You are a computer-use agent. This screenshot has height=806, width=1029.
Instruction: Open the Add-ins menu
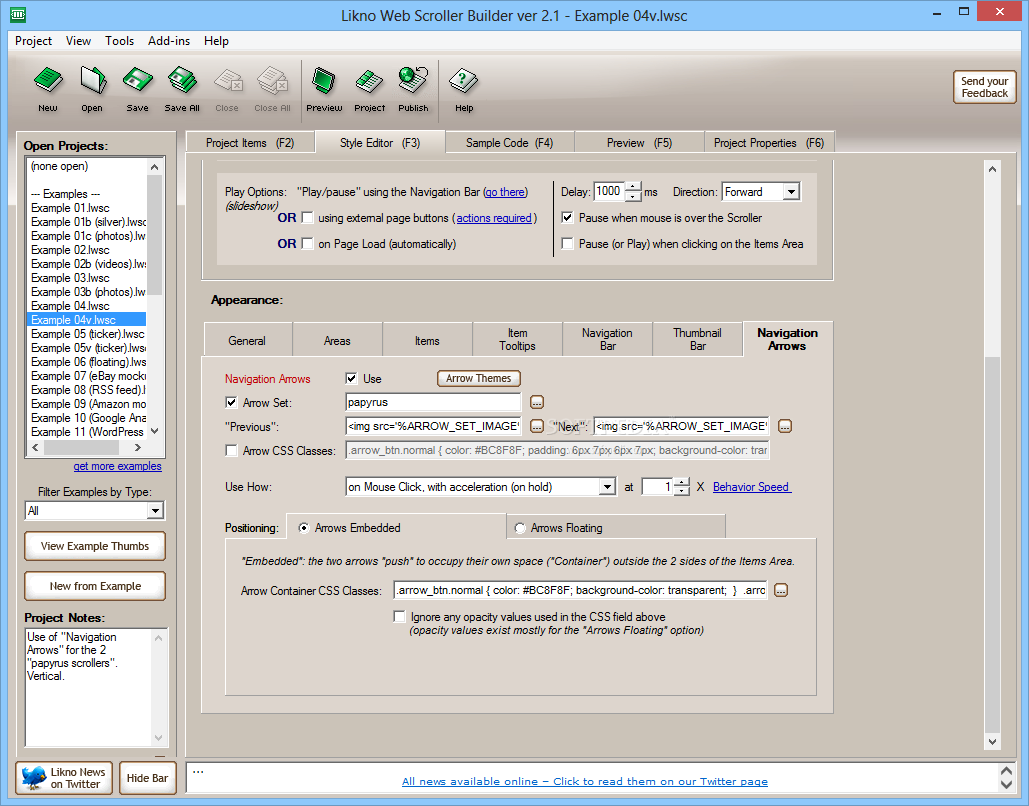tap(169, 41)
